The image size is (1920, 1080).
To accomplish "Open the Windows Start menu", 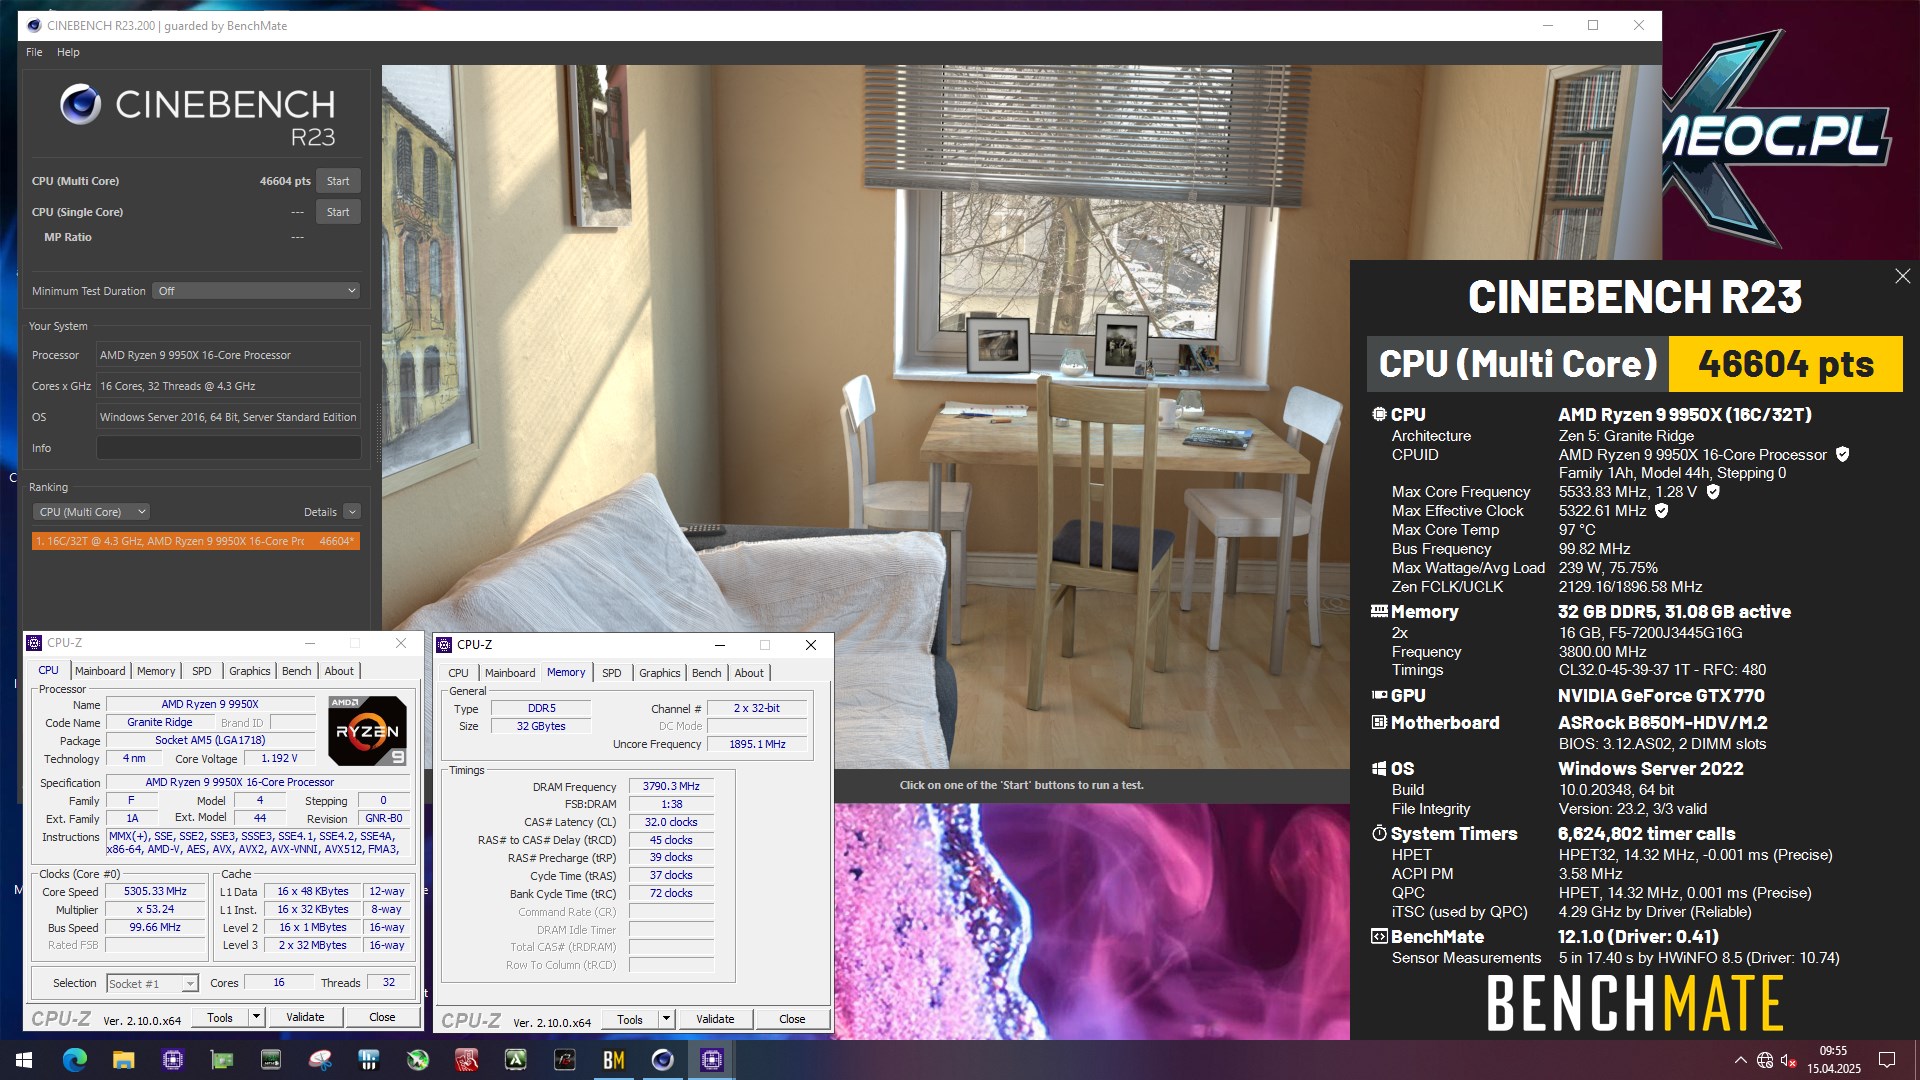I will [24, 1060].
